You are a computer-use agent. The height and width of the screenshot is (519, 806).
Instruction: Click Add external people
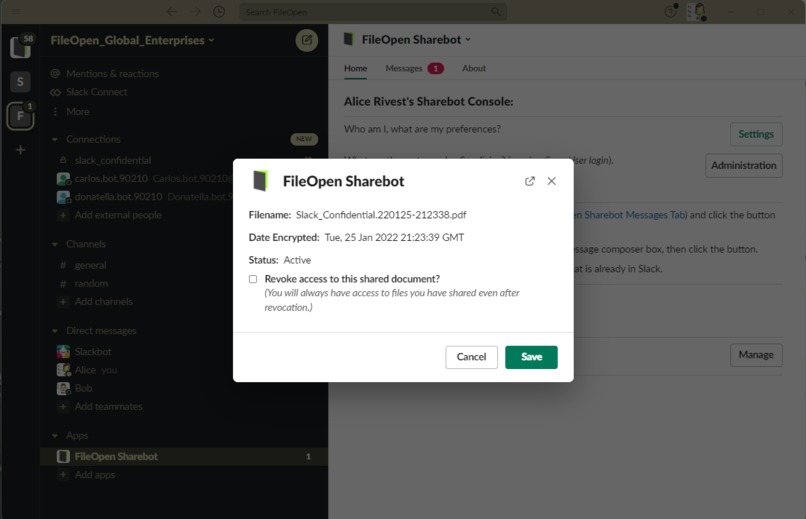118,215
